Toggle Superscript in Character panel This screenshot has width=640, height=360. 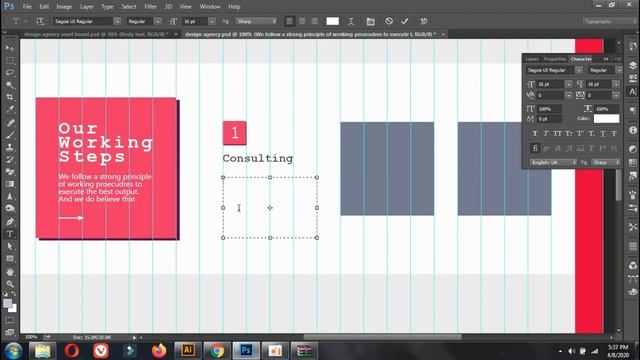click(580, 133)
